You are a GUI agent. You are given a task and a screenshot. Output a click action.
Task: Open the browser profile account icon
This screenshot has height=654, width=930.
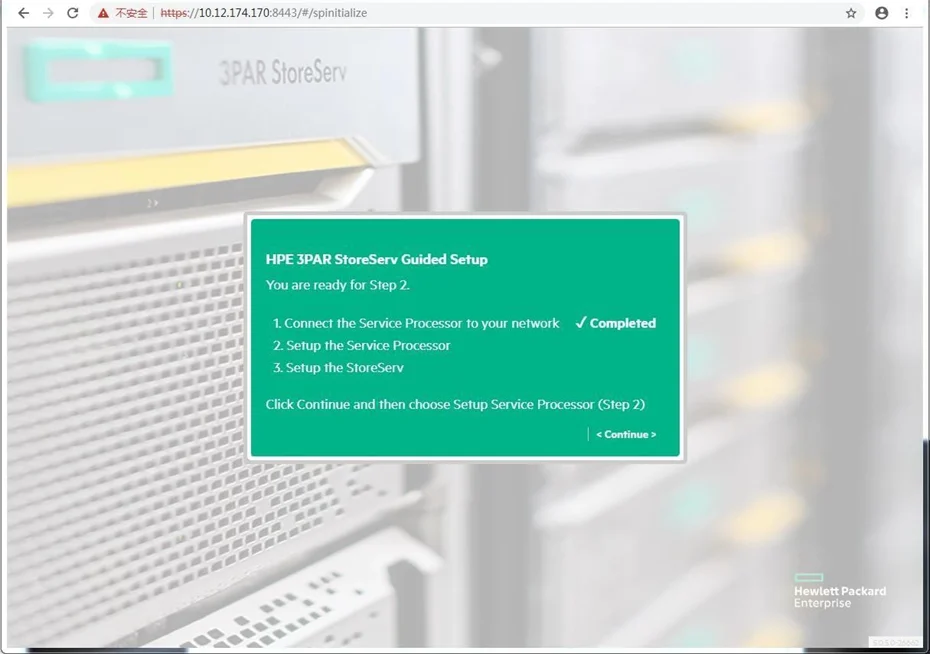click(881, 12)
